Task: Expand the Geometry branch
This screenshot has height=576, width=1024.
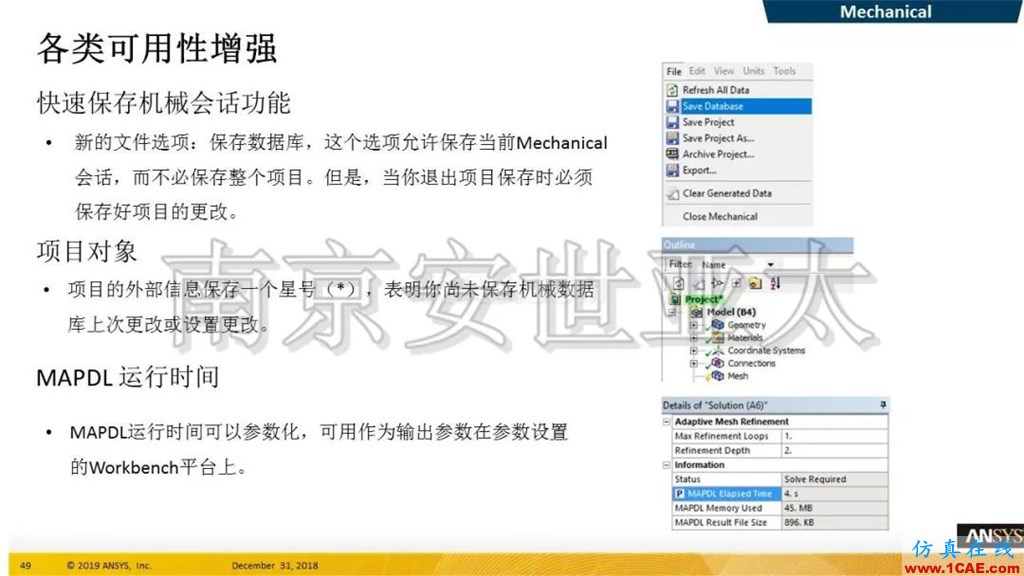Action: [x=694, y=325]
